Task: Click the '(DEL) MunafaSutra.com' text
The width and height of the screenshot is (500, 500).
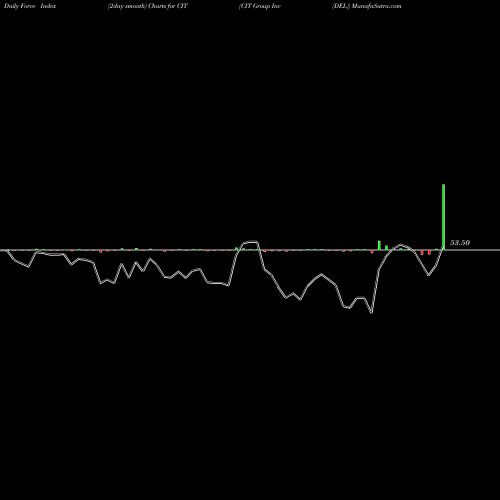Action: click(366, 6)
